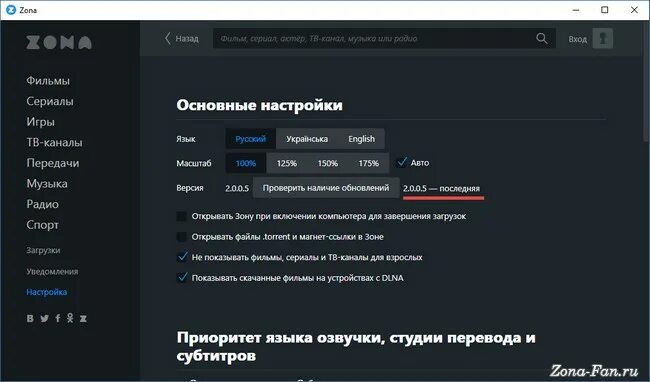Click Проверить наличие обновлений button
650x382 pixels.
[326, 188]
